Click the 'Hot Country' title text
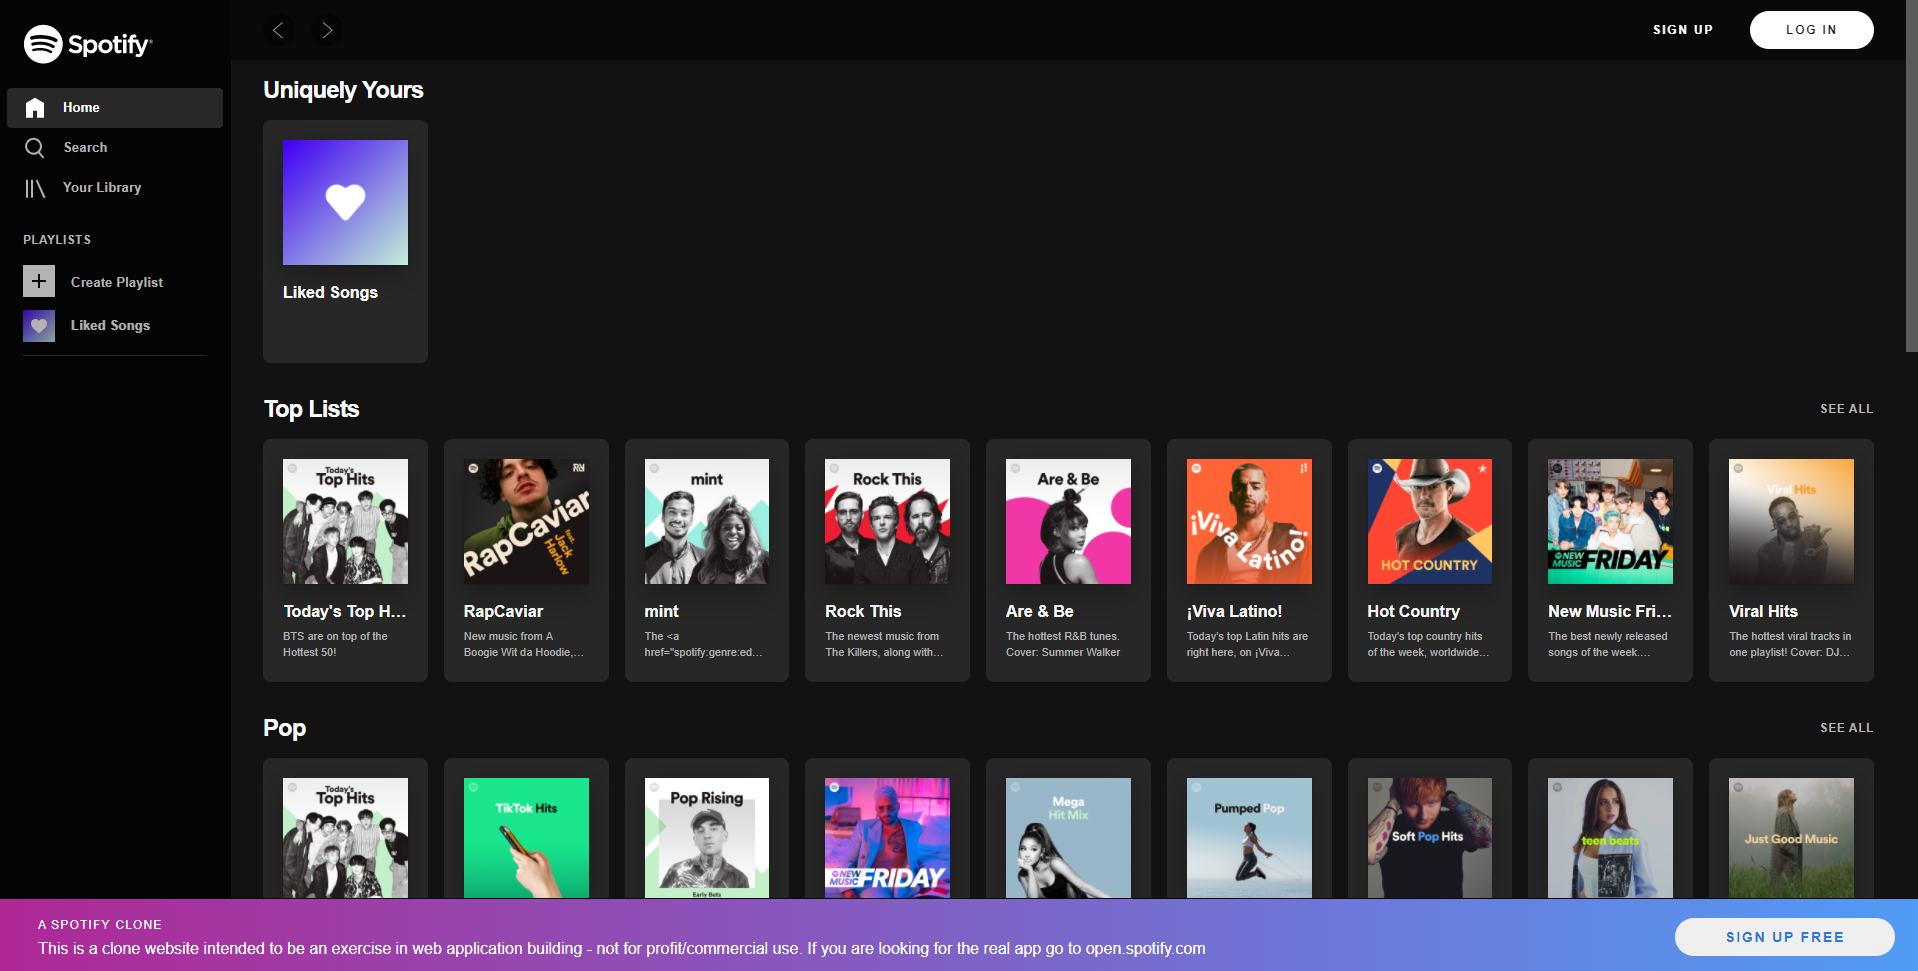The height and width of the screenshot is (971, 1918). pos(1413,611)
